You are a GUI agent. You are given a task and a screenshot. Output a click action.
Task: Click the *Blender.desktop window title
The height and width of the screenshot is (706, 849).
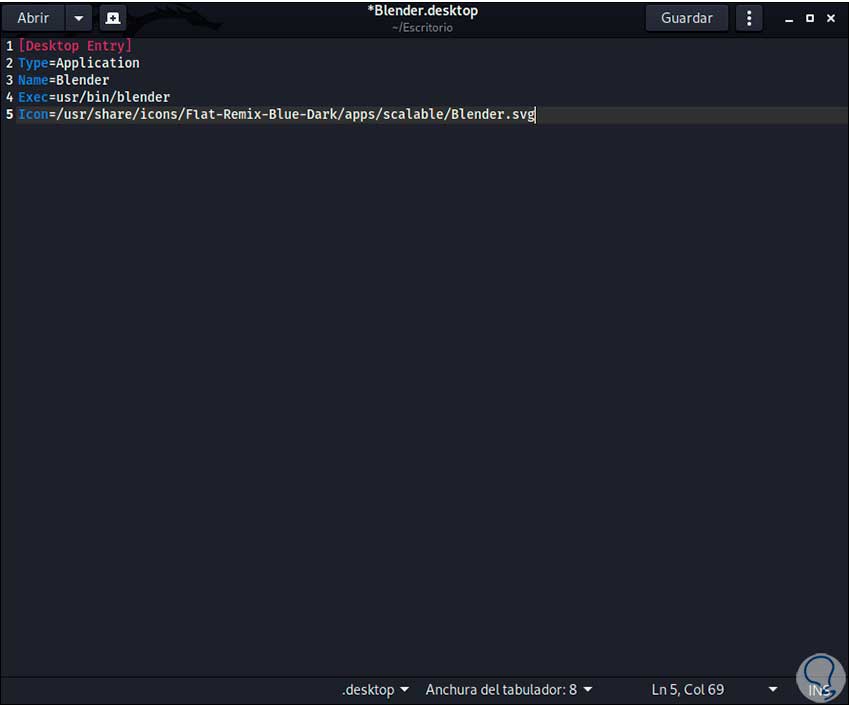click(423, 11)
